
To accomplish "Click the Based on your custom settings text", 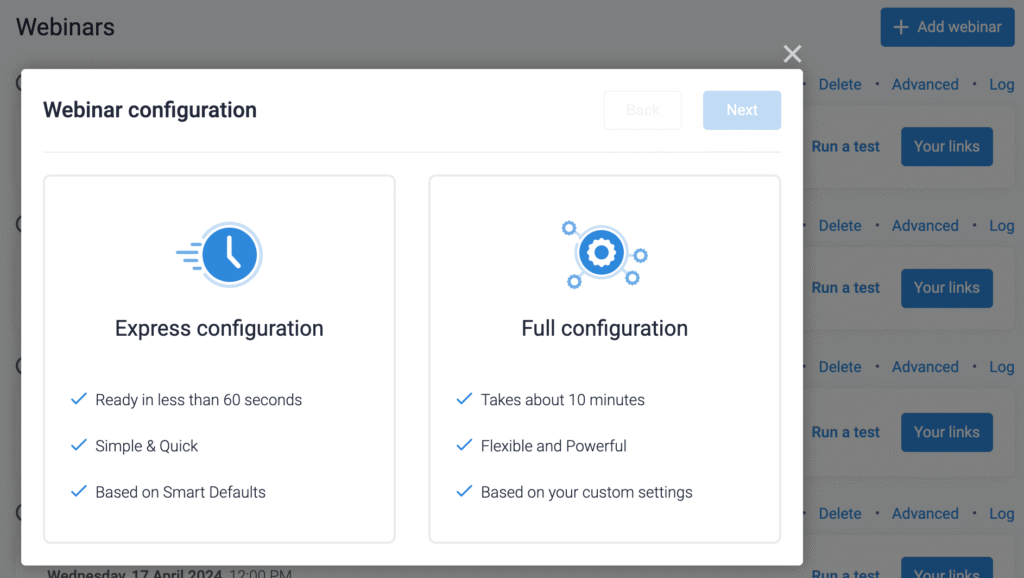I will click(586, 492).
